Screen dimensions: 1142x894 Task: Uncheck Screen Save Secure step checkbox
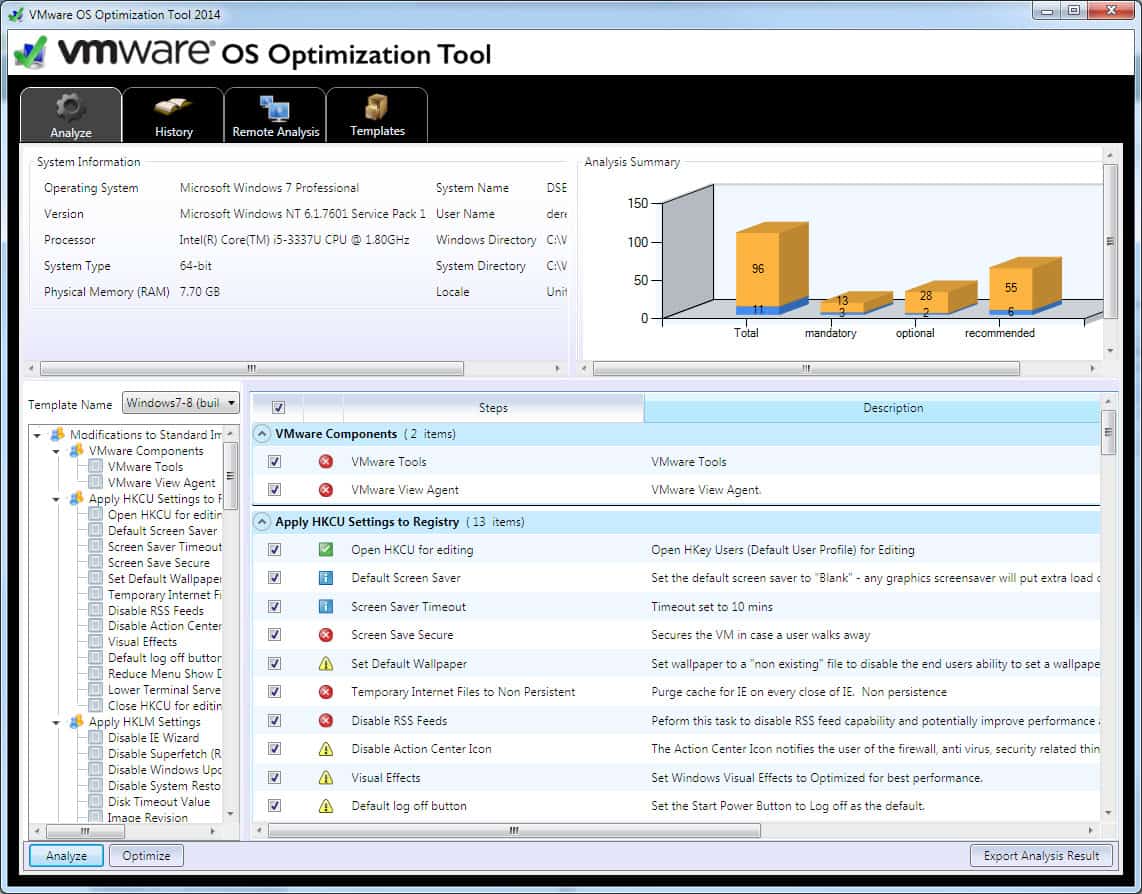point(275,635)
